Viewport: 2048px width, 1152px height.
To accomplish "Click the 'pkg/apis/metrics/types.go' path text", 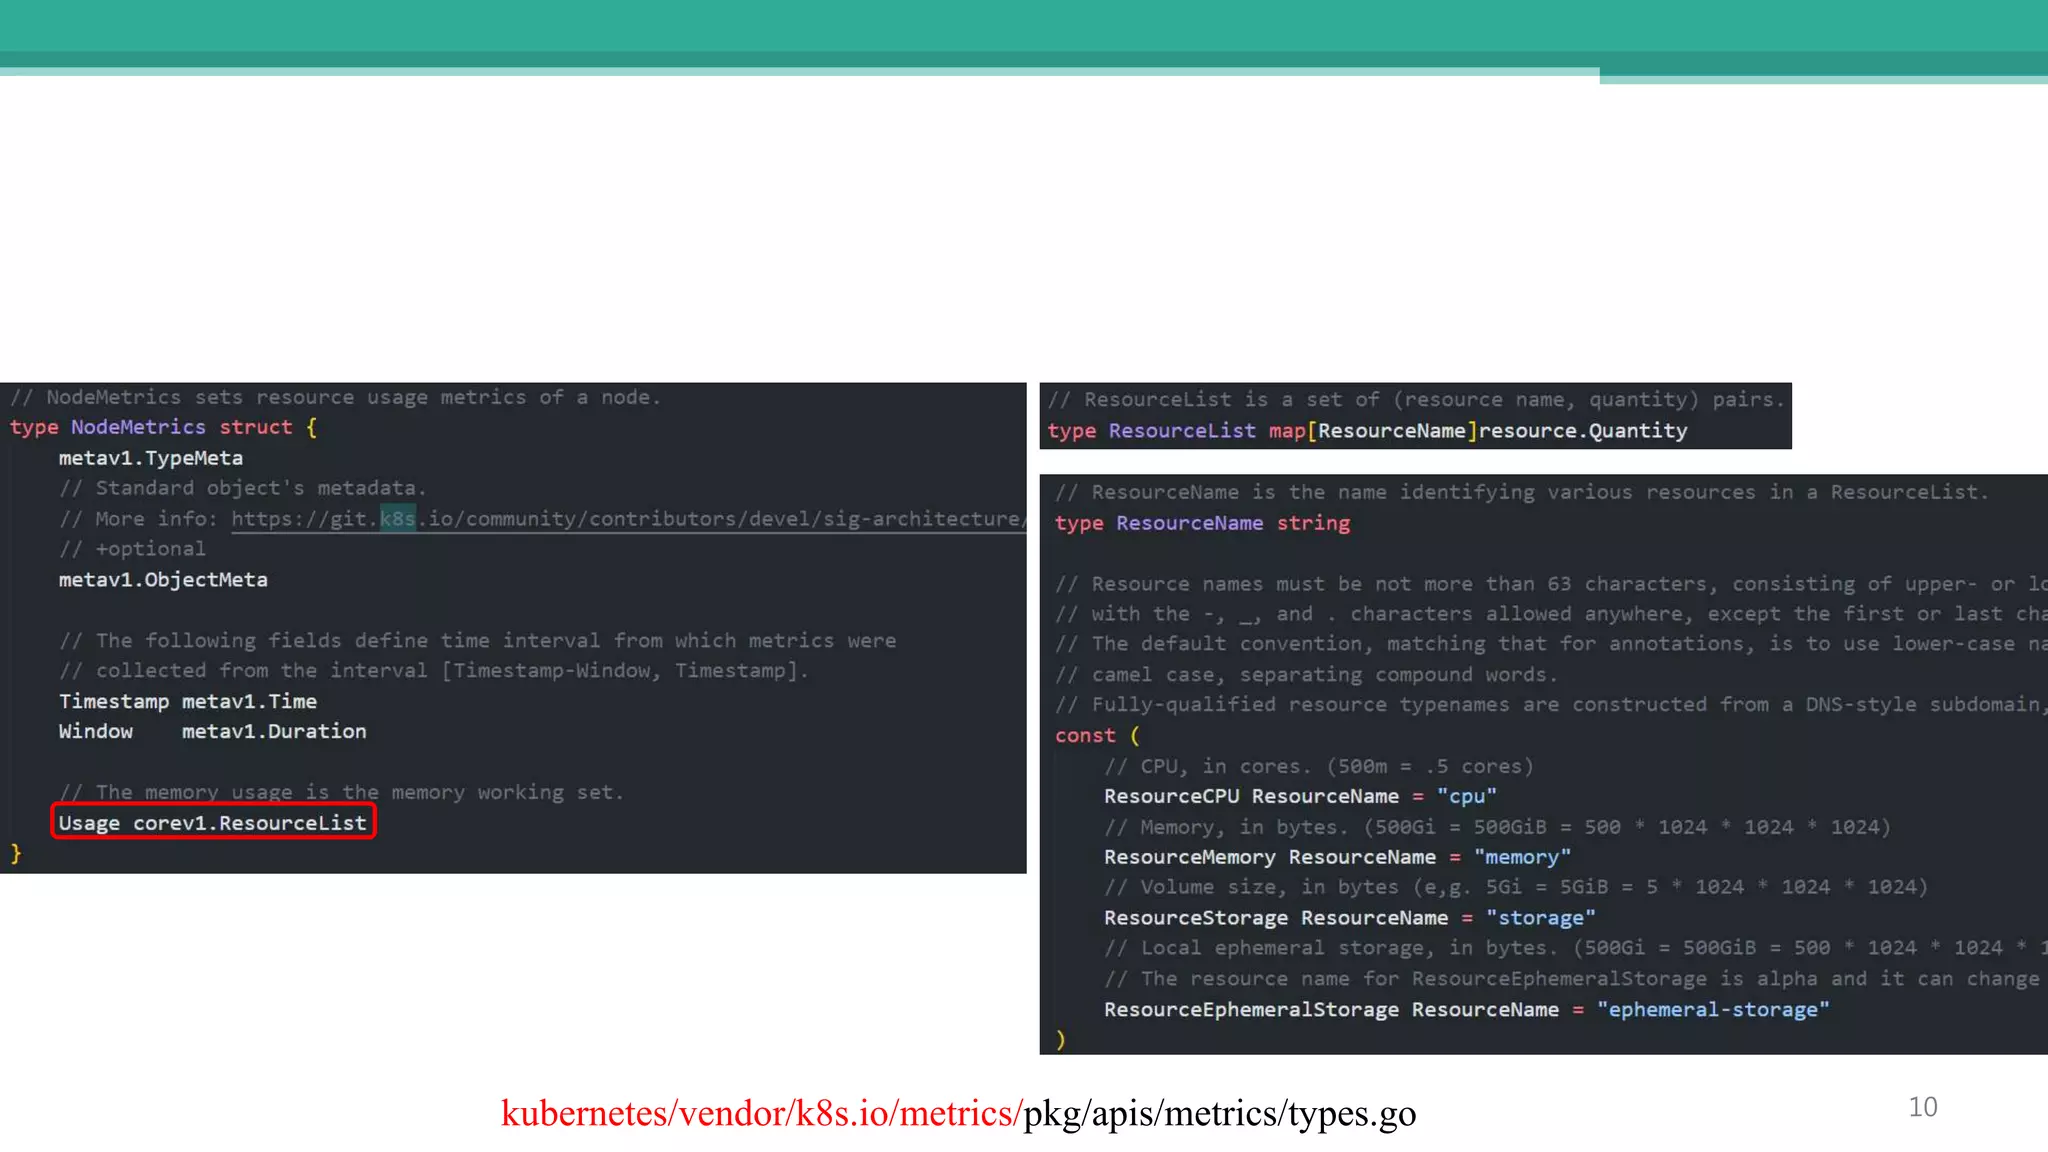I will coord(1220,1113).
